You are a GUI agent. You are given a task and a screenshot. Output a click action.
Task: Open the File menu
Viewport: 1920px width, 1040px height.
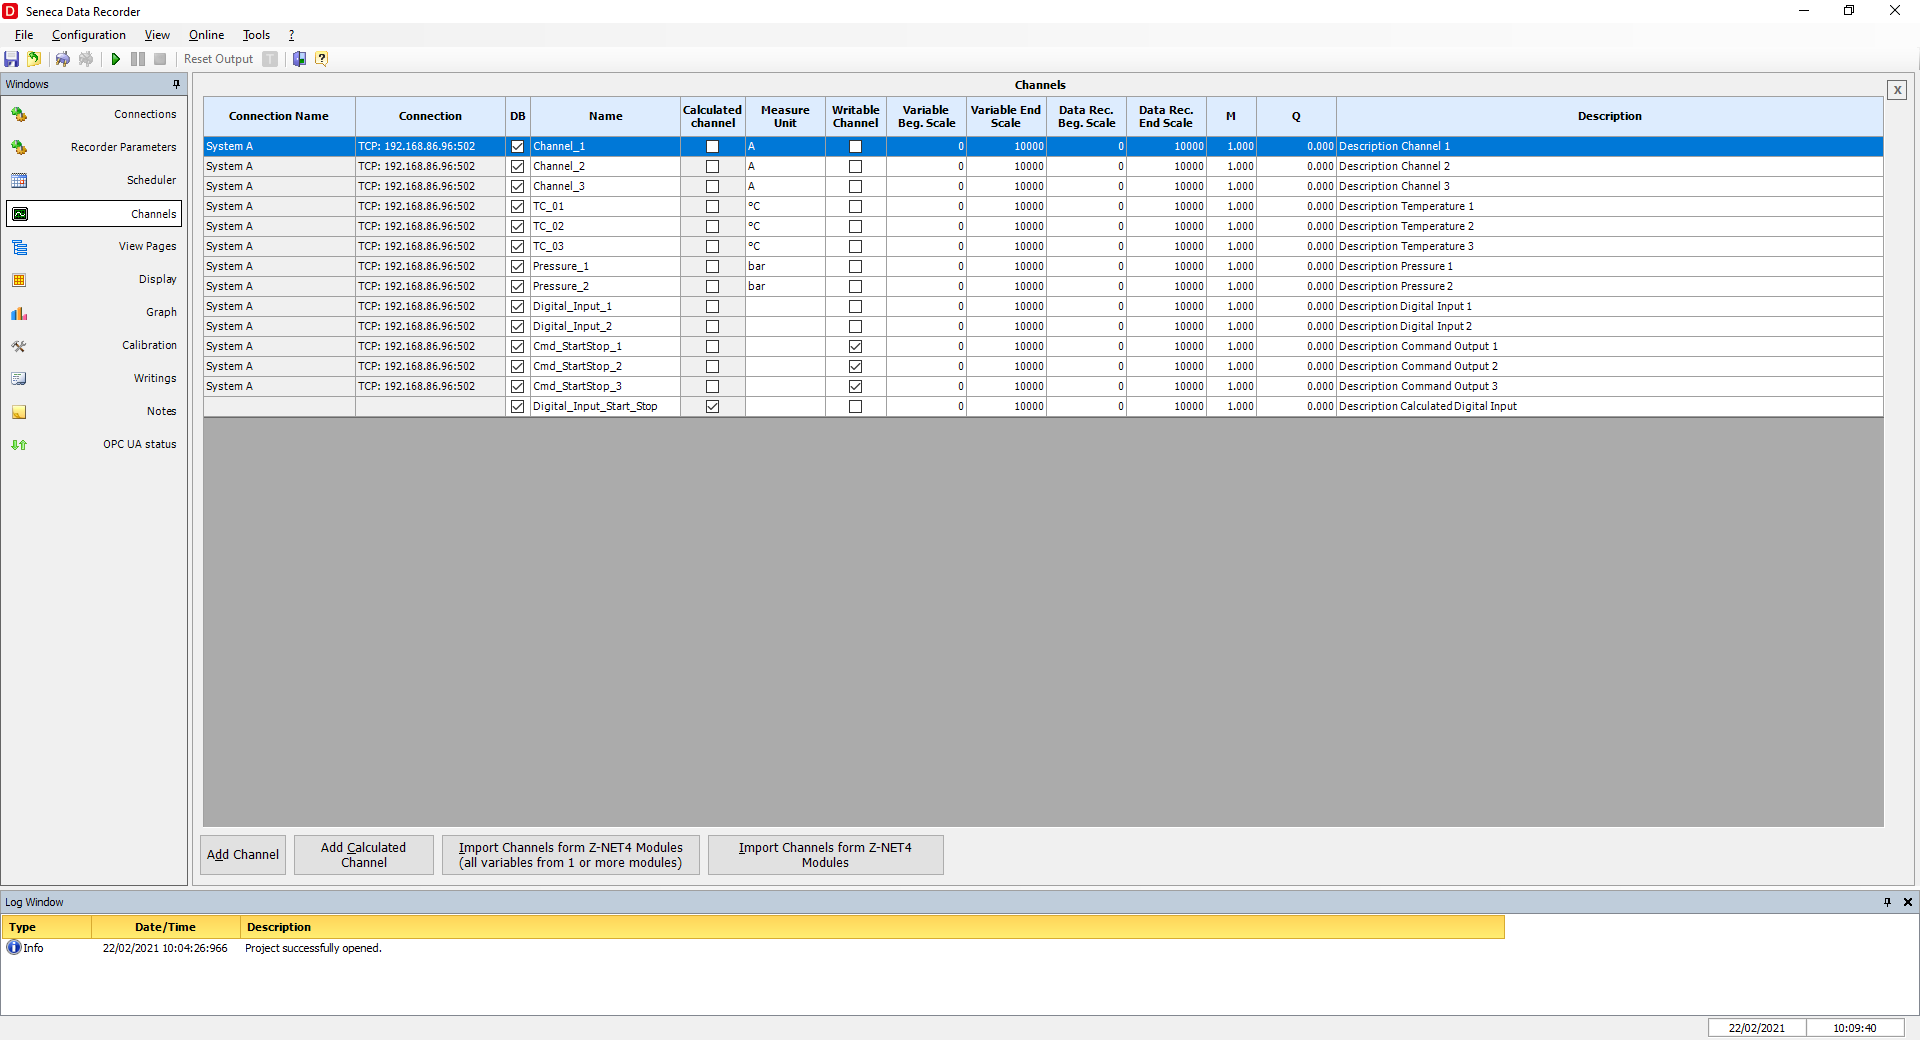[x=24, y=35]
